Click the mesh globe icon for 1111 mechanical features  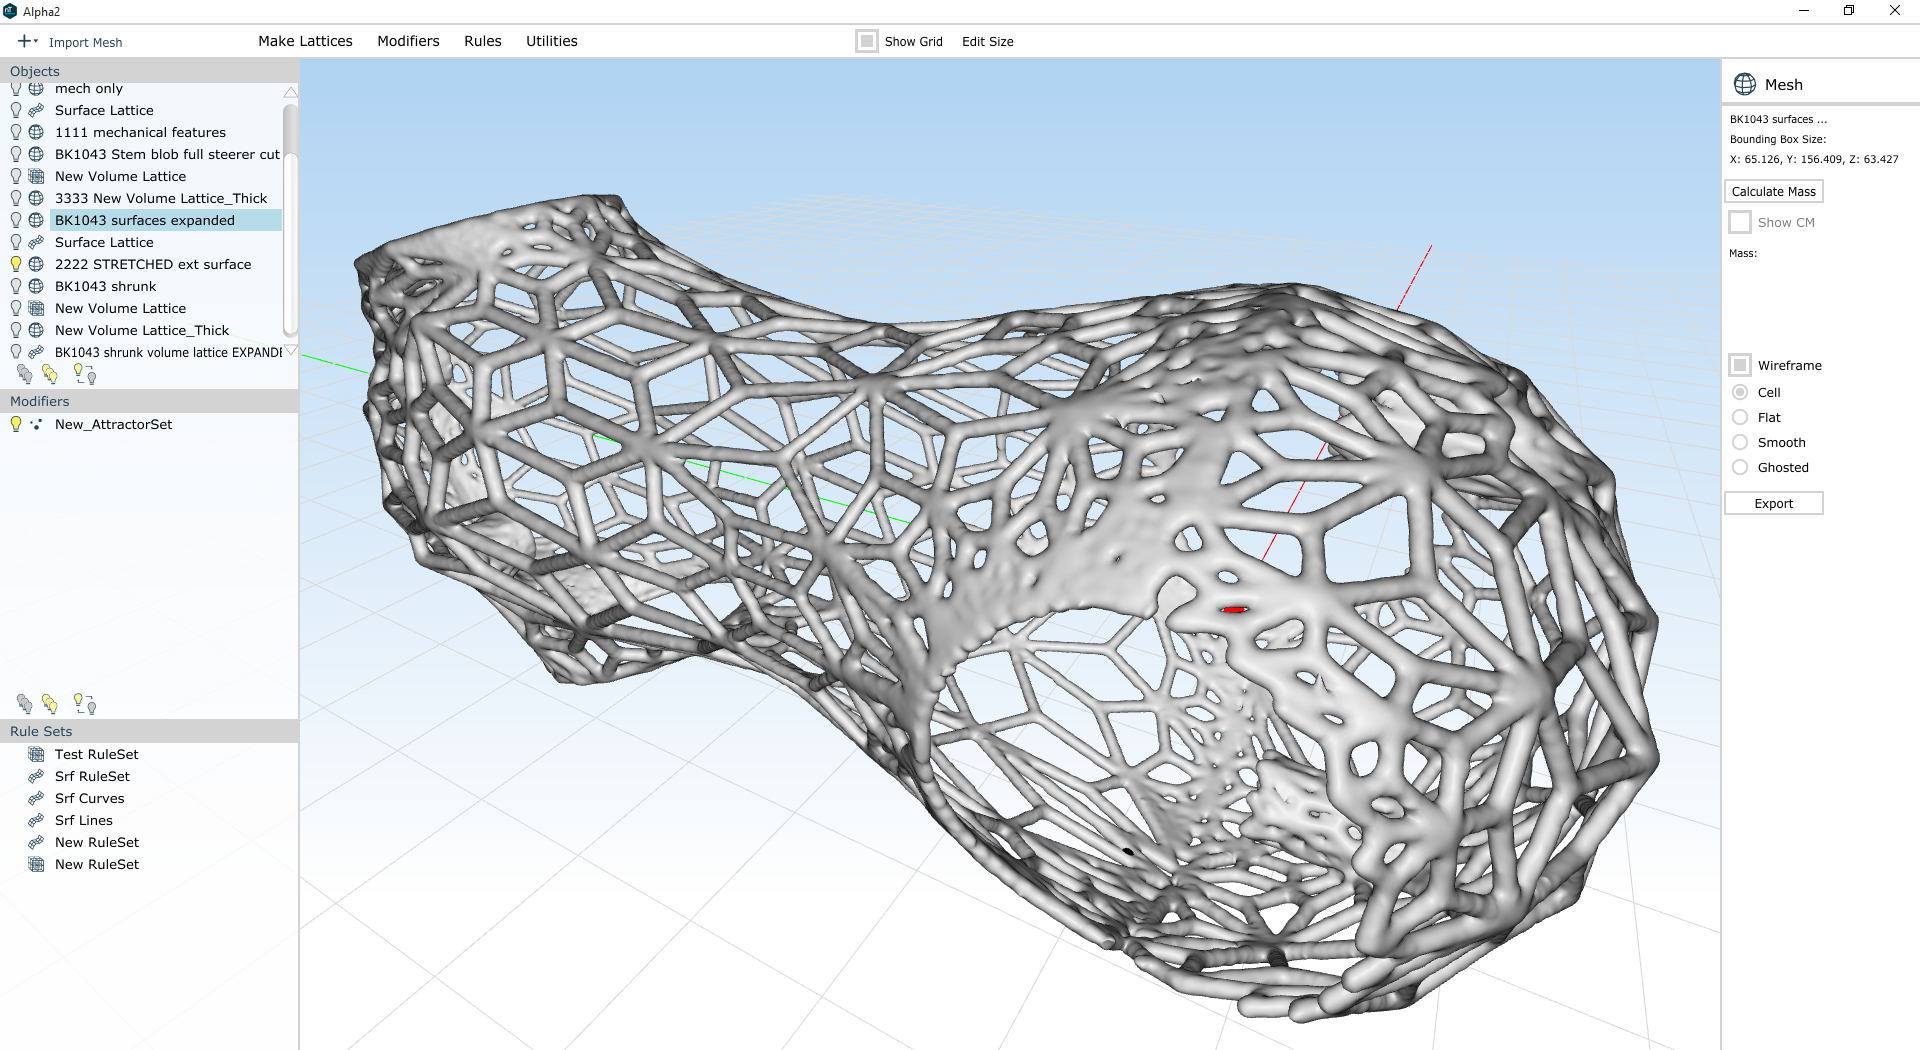click(36, 132)
